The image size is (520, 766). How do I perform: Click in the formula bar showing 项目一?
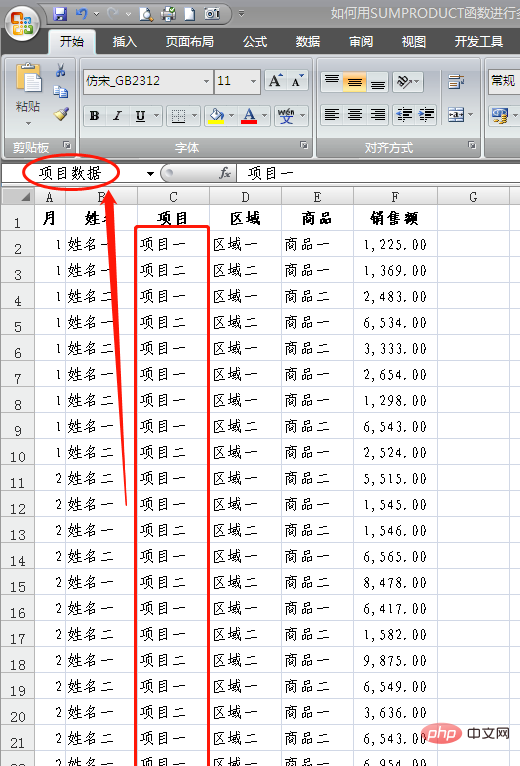378,173
